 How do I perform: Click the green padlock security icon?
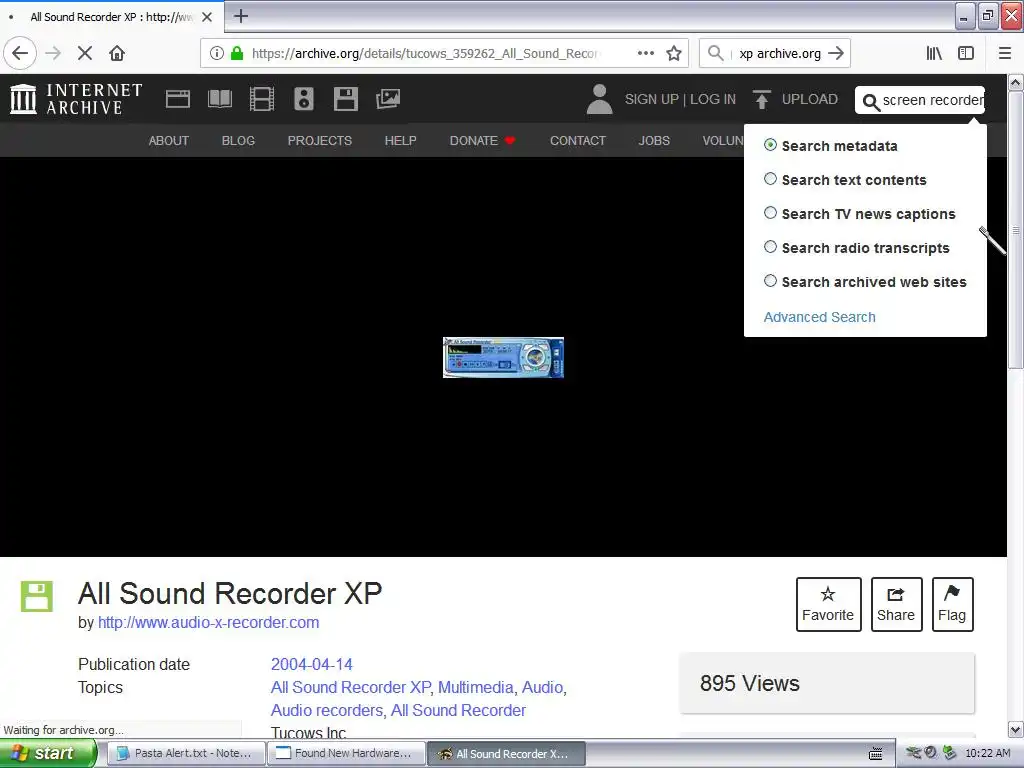[x=237, y=53]
